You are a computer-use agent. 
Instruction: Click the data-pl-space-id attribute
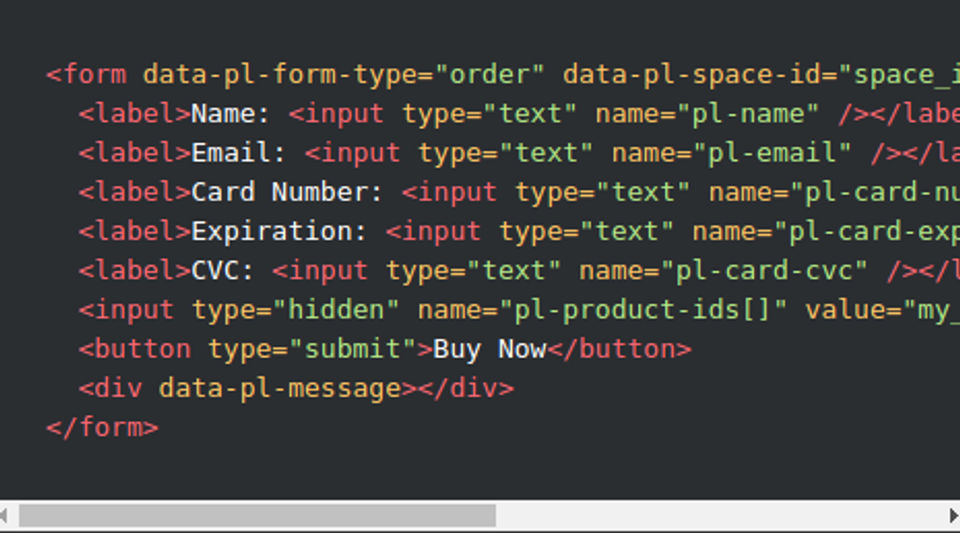761,75
